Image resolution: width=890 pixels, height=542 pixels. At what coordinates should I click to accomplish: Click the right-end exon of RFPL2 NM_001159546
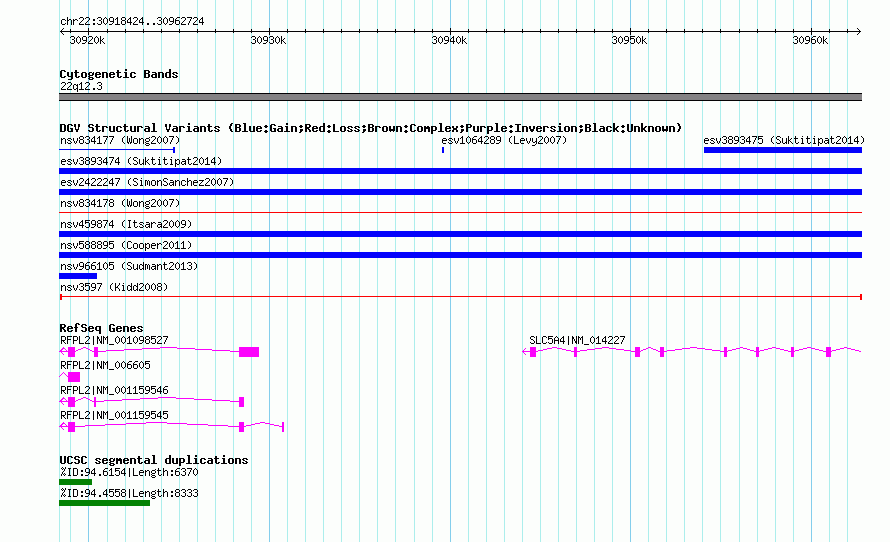(x=242, y=402)
